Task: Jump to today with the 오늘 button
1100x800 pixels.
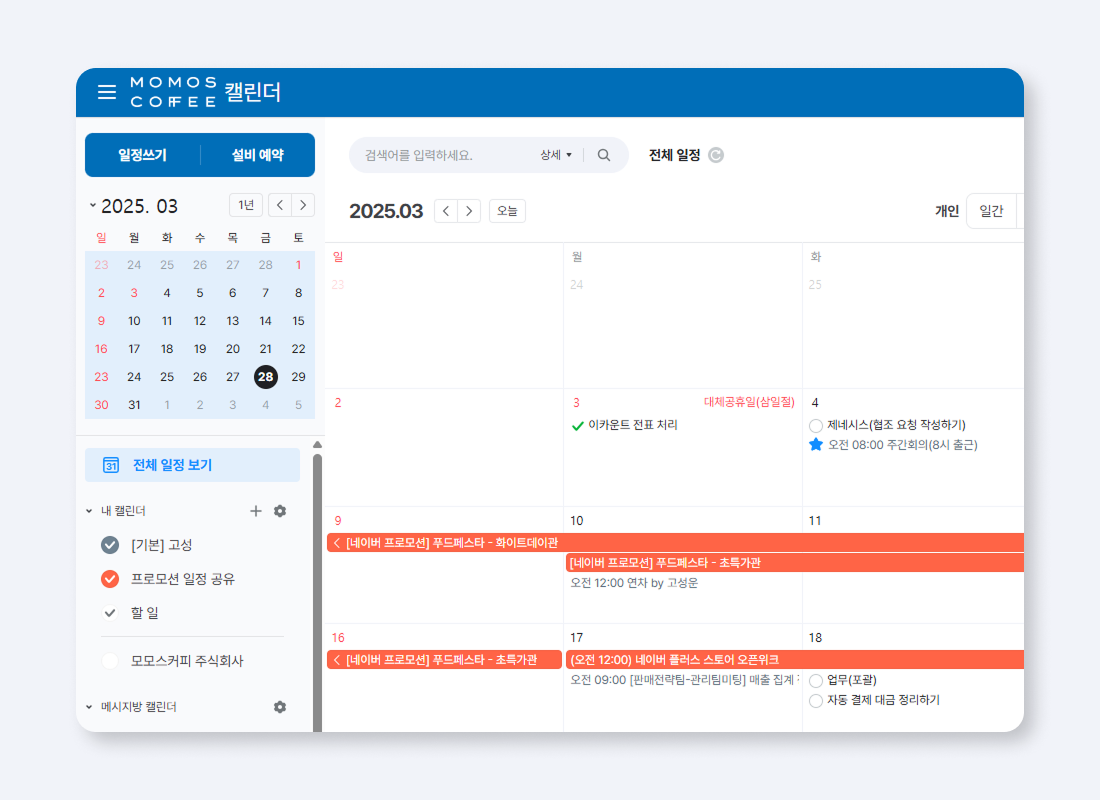Action: 507,210
